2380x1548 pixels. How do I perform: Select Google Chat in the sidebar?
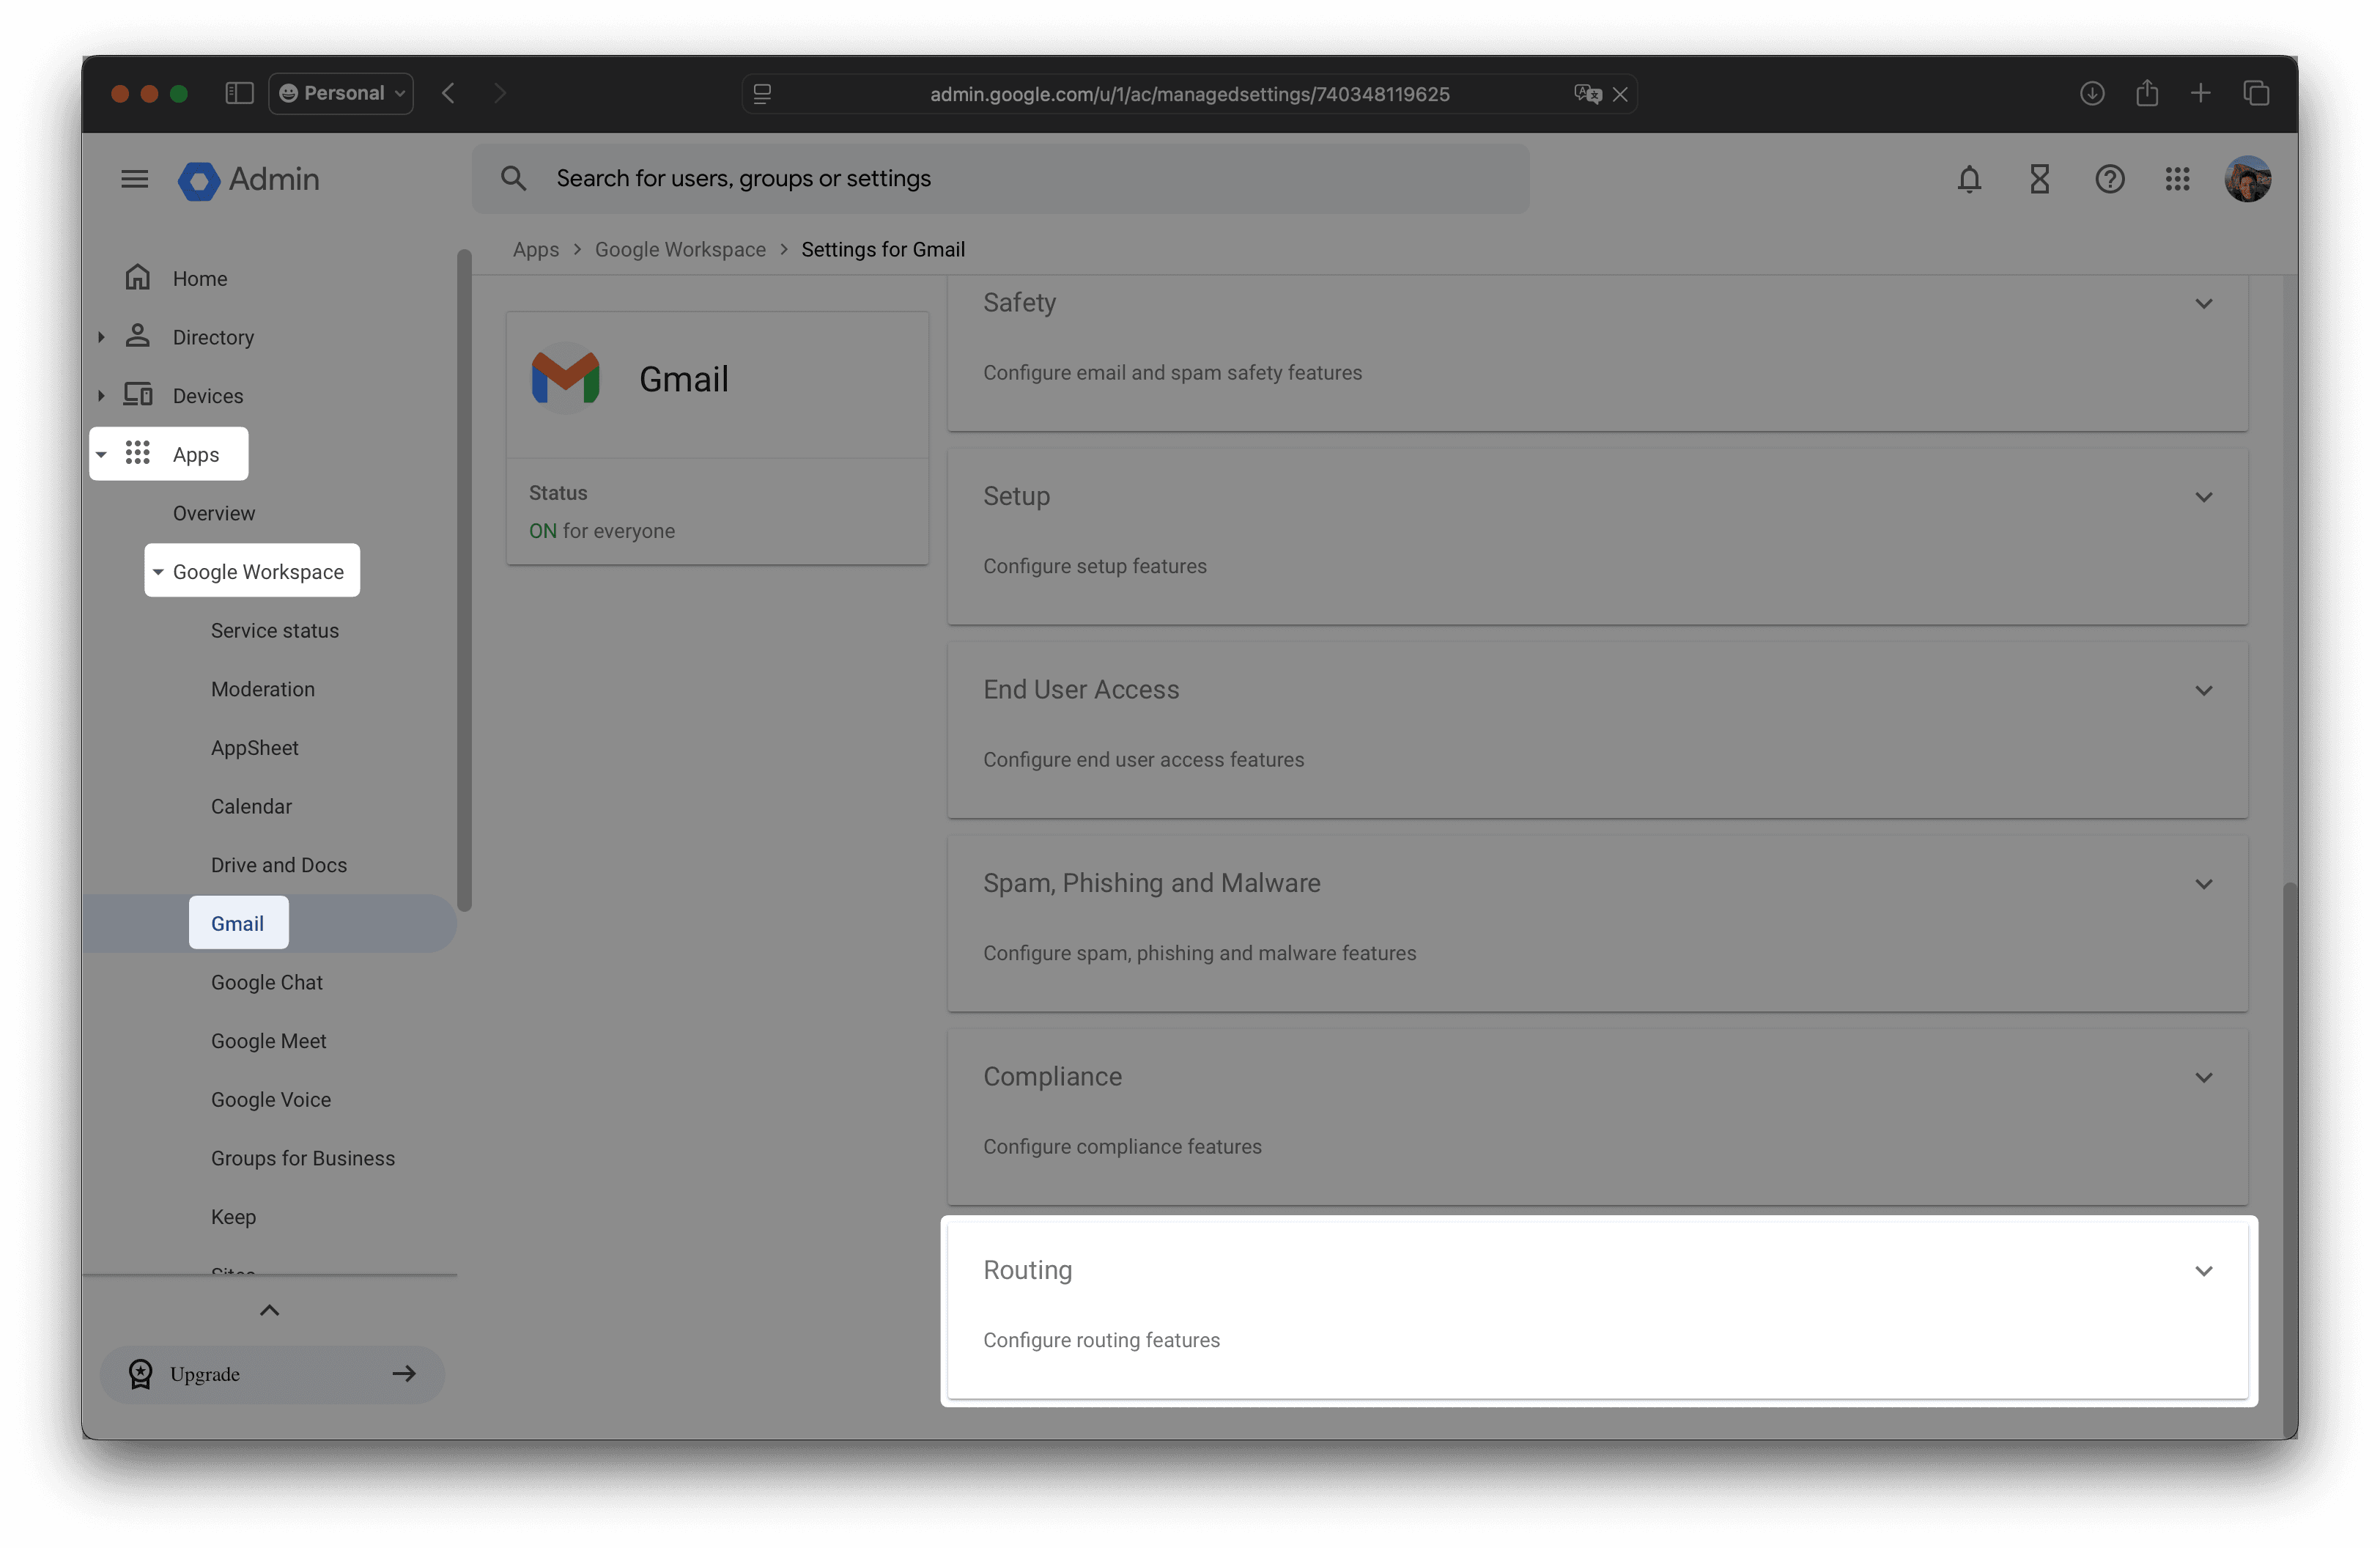[266, 982]
